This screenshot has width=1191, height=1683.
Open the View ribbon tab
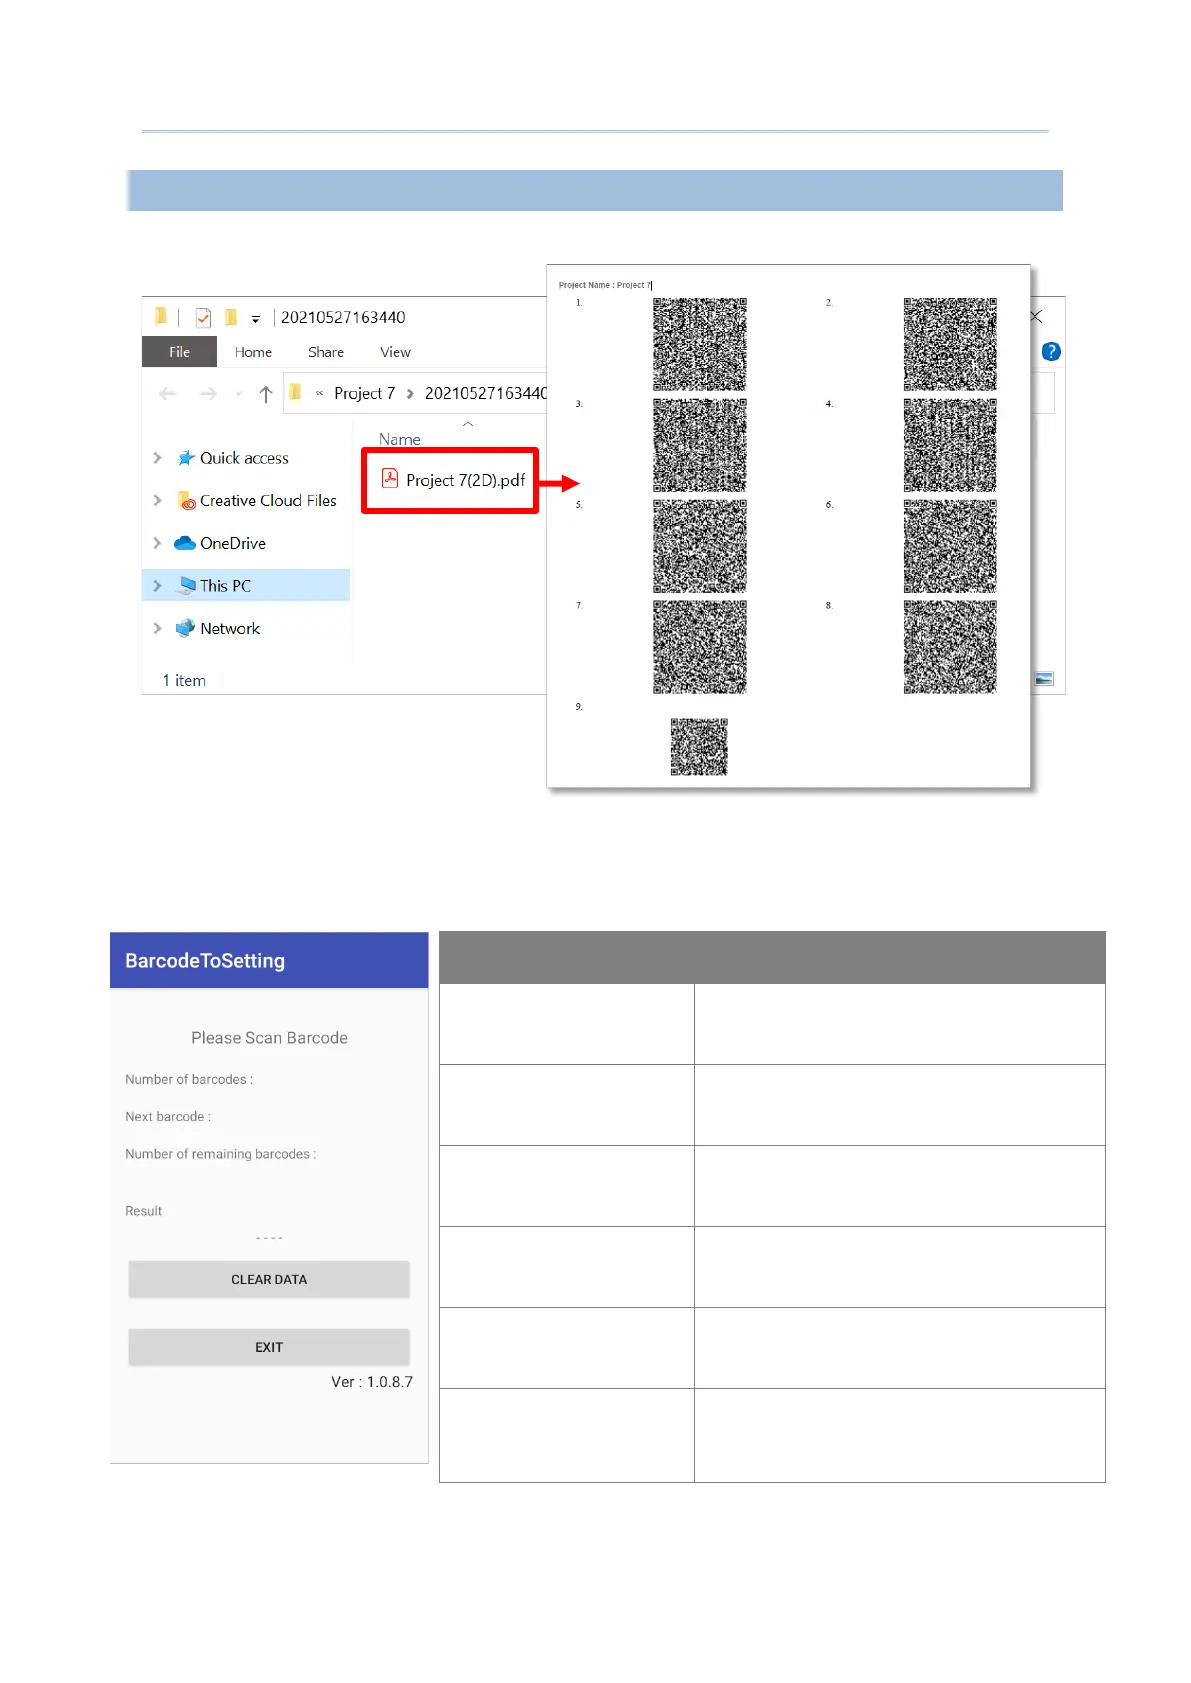(x=395, y=352)
